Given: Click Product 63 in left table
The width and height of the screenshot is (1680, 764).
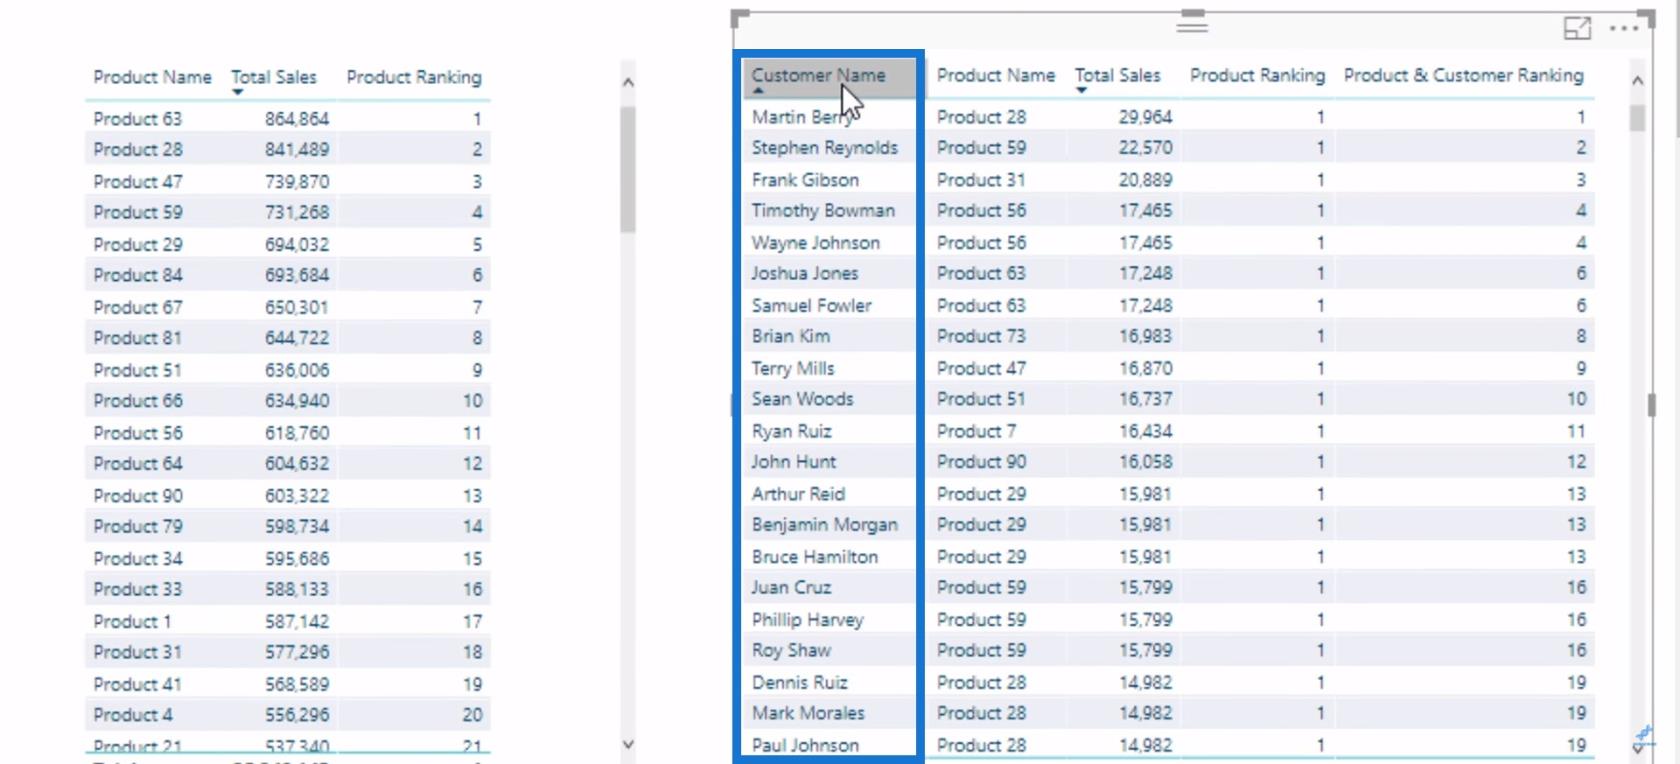Looking at the screenshot, I should (138, 119).
